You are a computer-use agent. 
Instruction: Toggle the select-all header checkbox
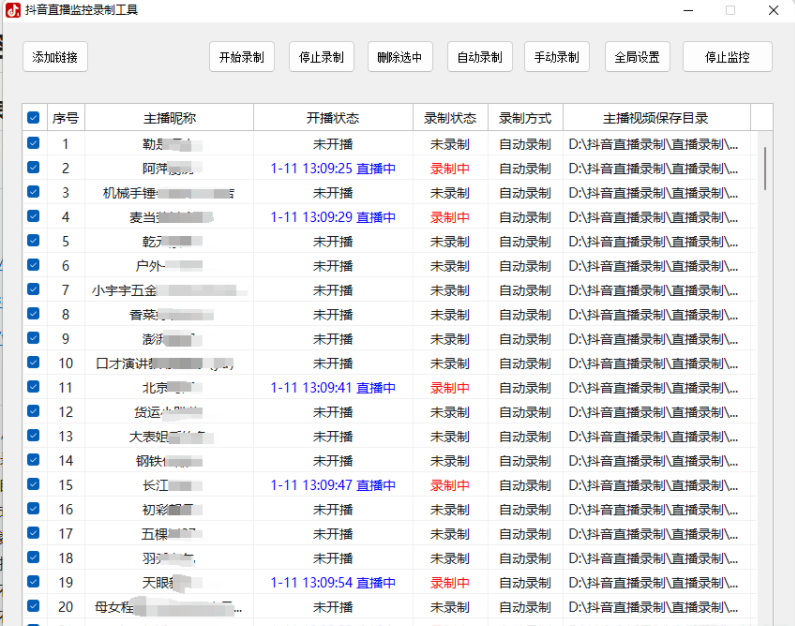click(x=33, y=118)
